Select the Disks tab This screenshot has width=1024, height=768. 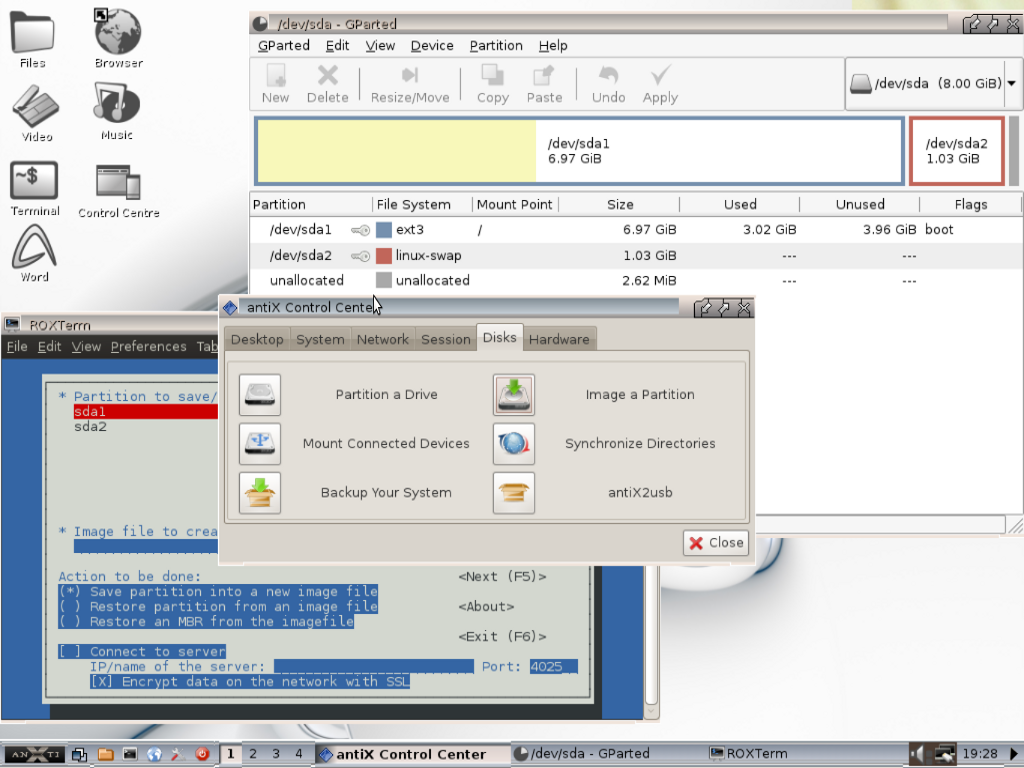[500, 338]
